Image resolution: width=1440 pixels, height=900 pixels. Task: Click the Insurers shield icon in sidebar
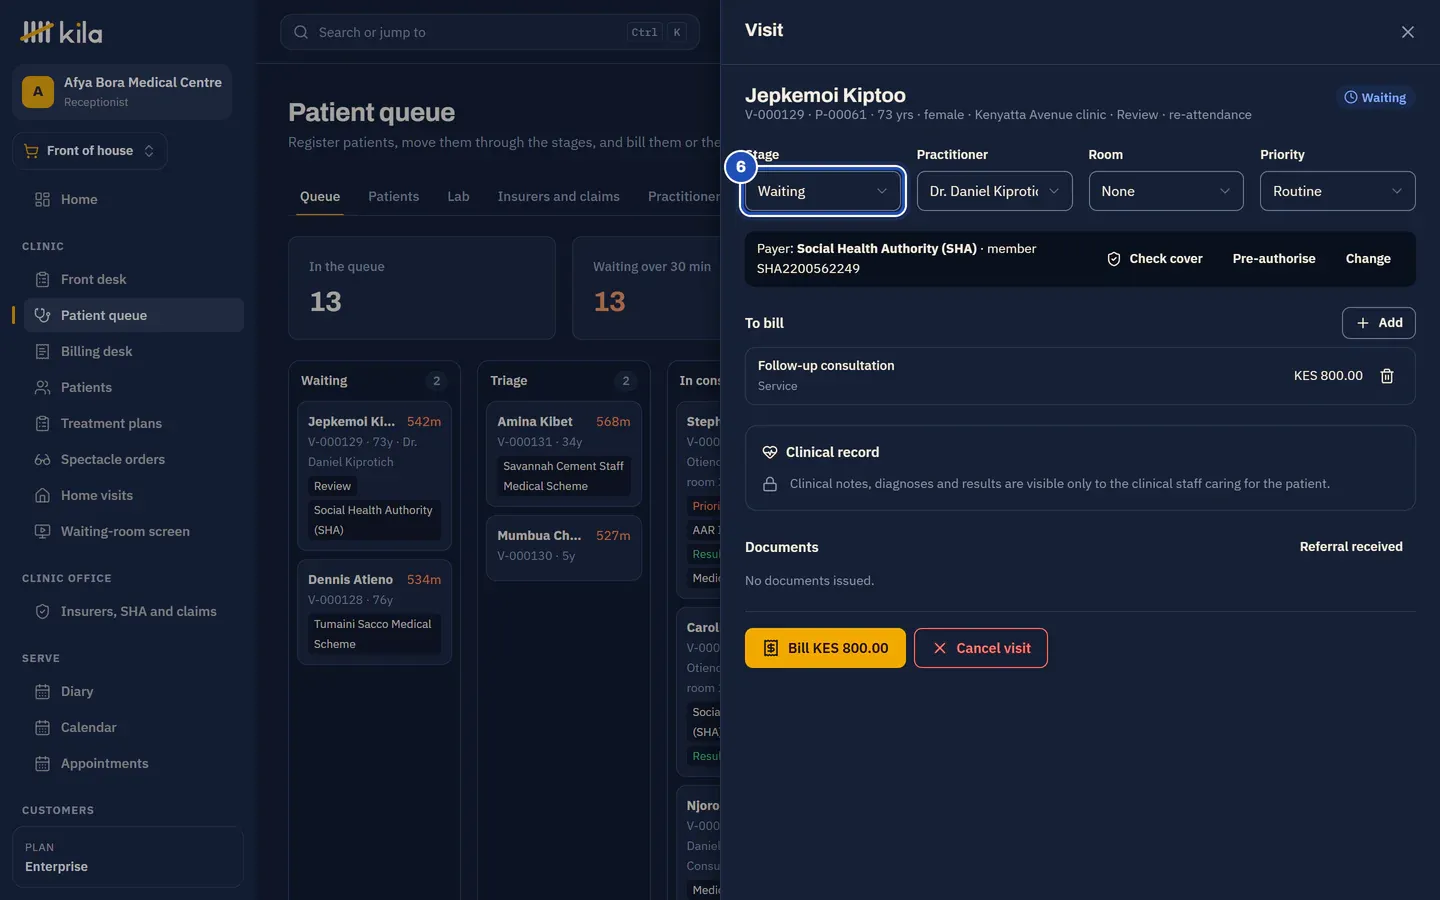[42, 611]
